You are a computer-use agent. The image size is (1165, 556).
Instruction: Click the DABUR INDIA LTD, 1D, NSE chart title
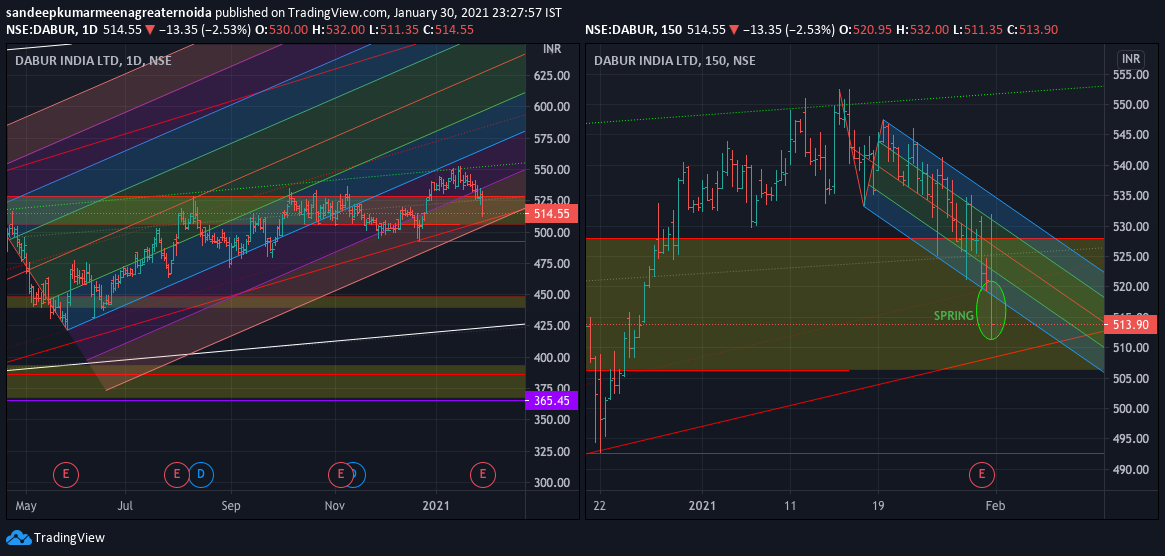click(94, 61)
